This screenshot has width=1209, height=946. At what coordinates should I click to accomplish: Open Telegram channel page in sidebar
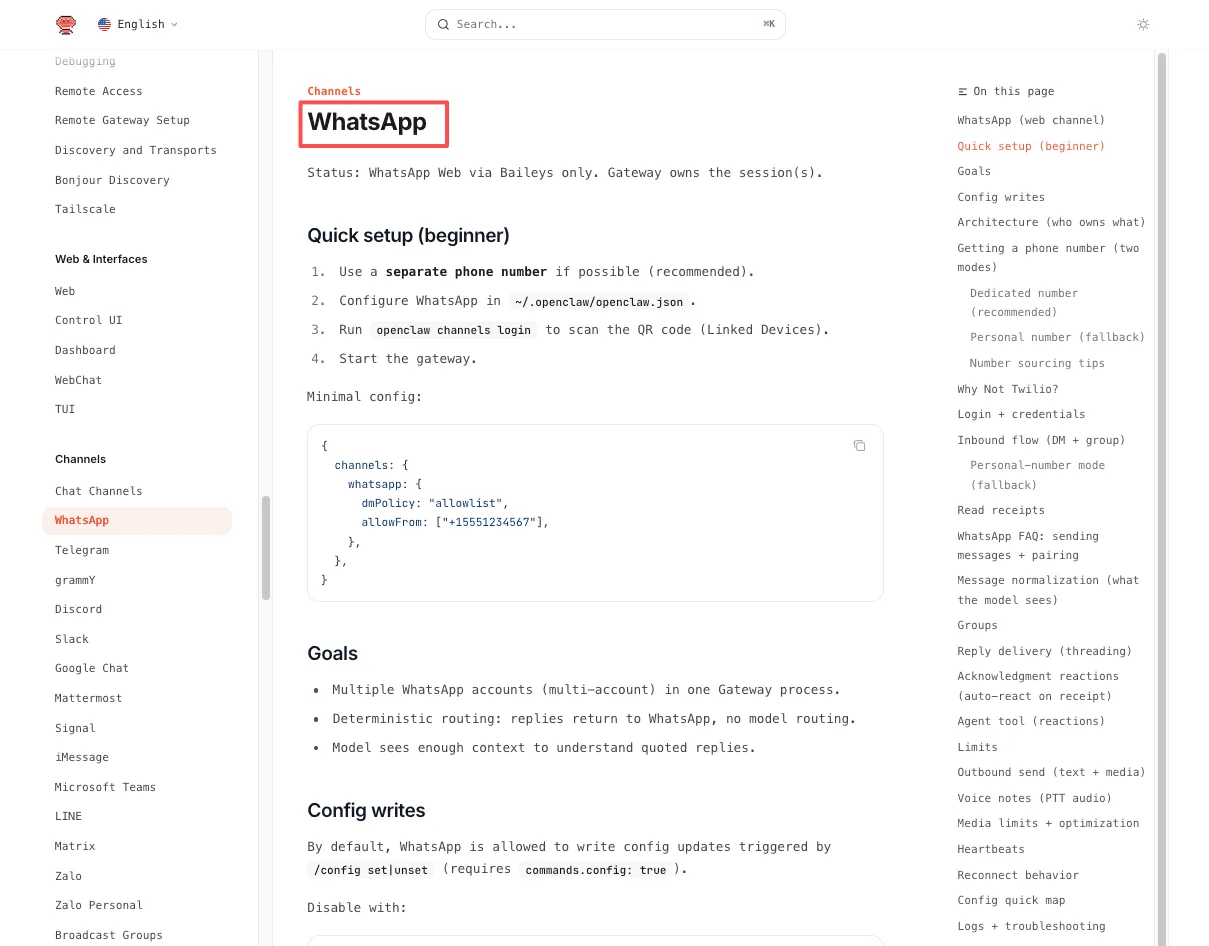(82, 550)
